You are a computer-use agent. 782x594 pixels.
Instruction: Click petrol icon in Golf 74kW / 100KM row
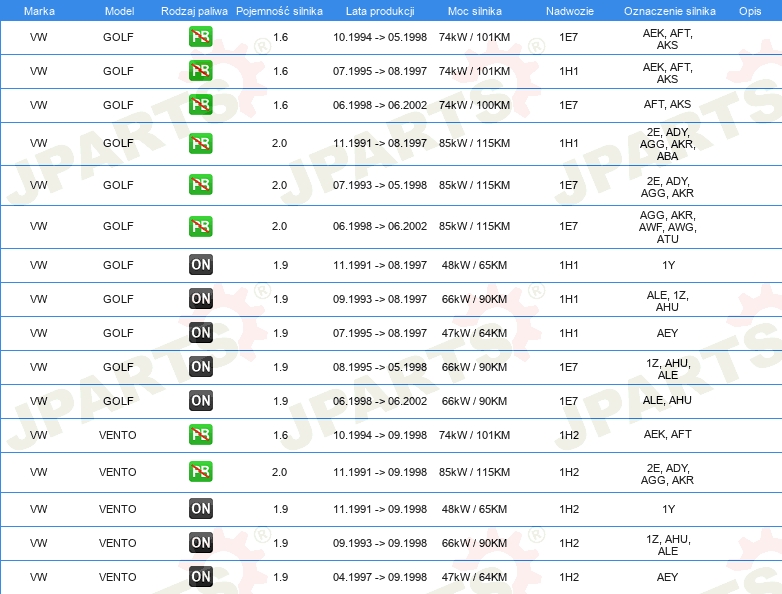[x=200, y=104]
